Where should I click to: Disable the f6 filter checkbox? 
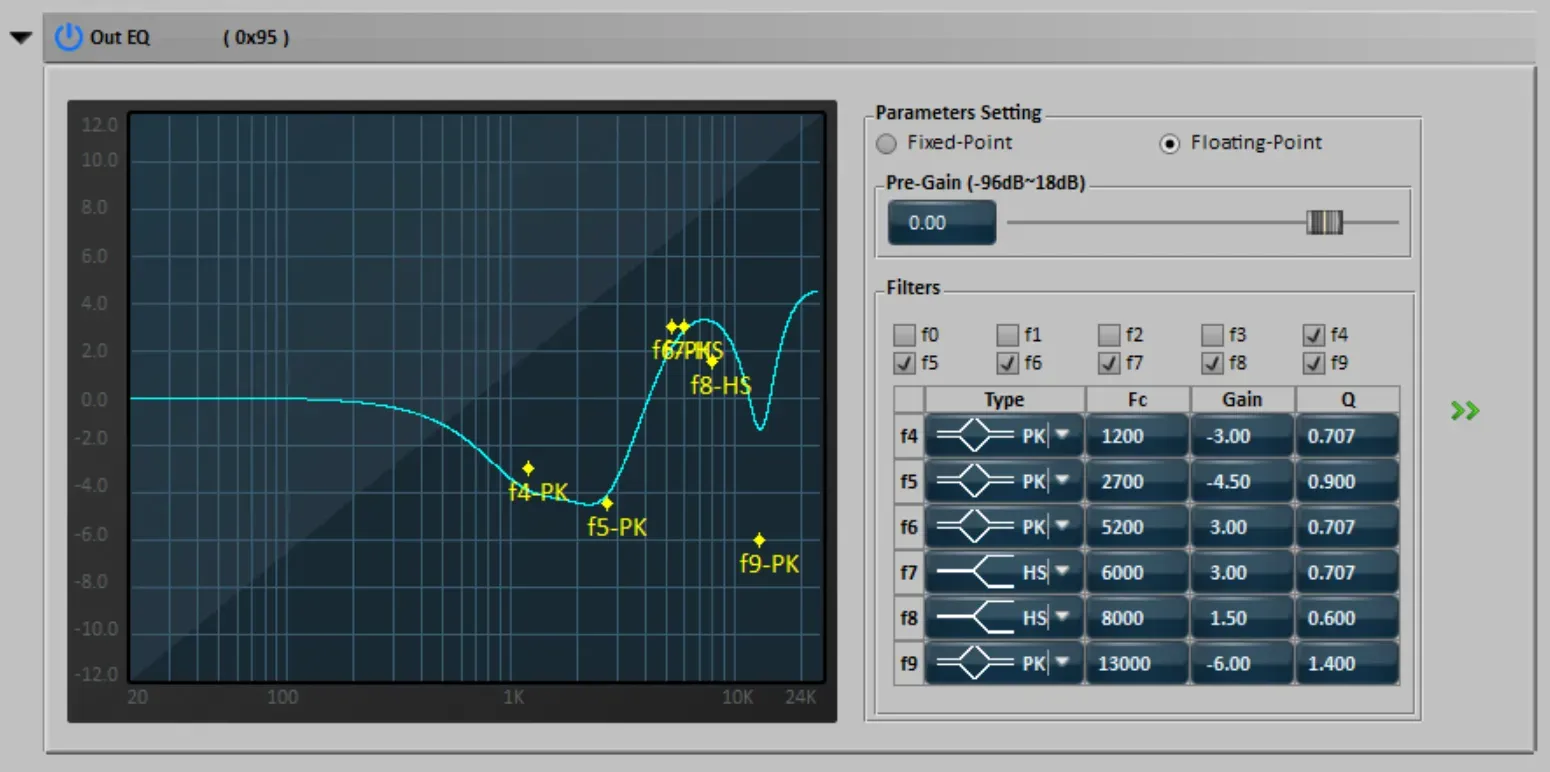click(1007, 363)
